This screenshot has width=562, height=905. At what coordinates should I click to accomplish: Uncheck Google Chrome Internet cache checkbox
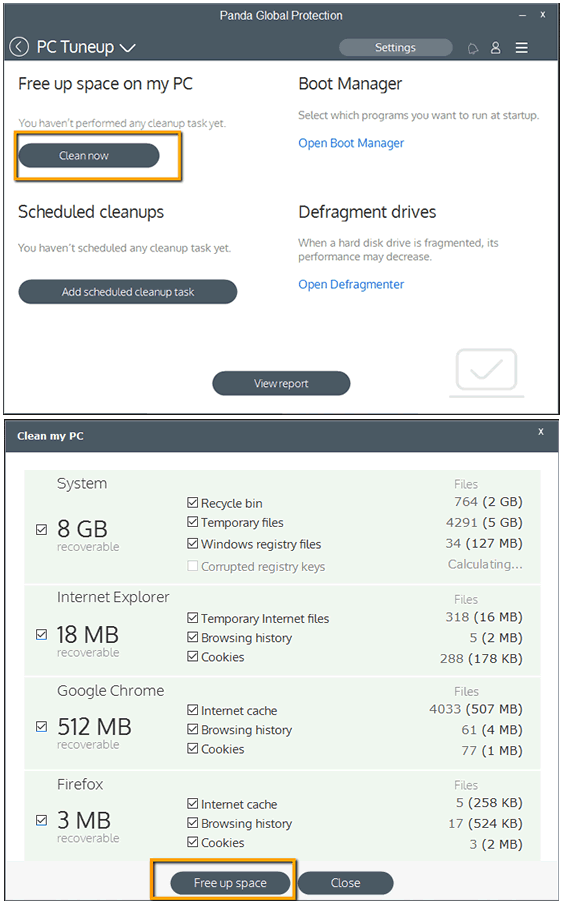tap(193, 710)
